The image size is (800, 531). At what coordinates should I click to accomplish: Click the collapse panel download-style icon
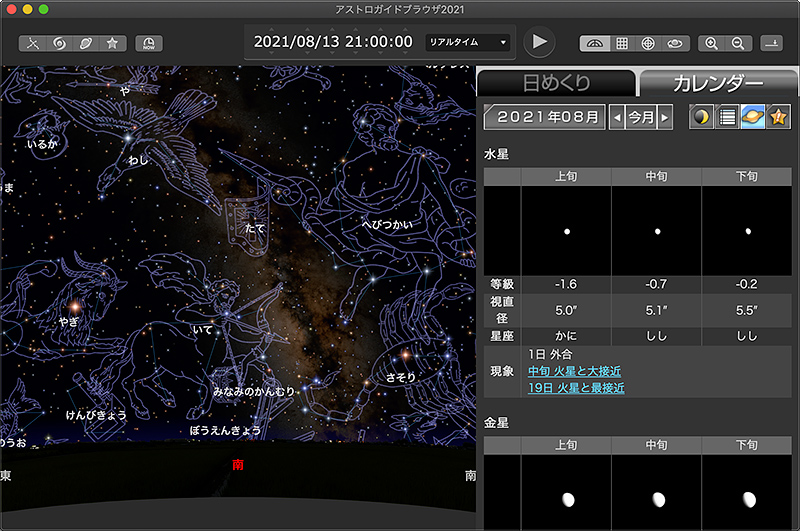tap(772, 43)
